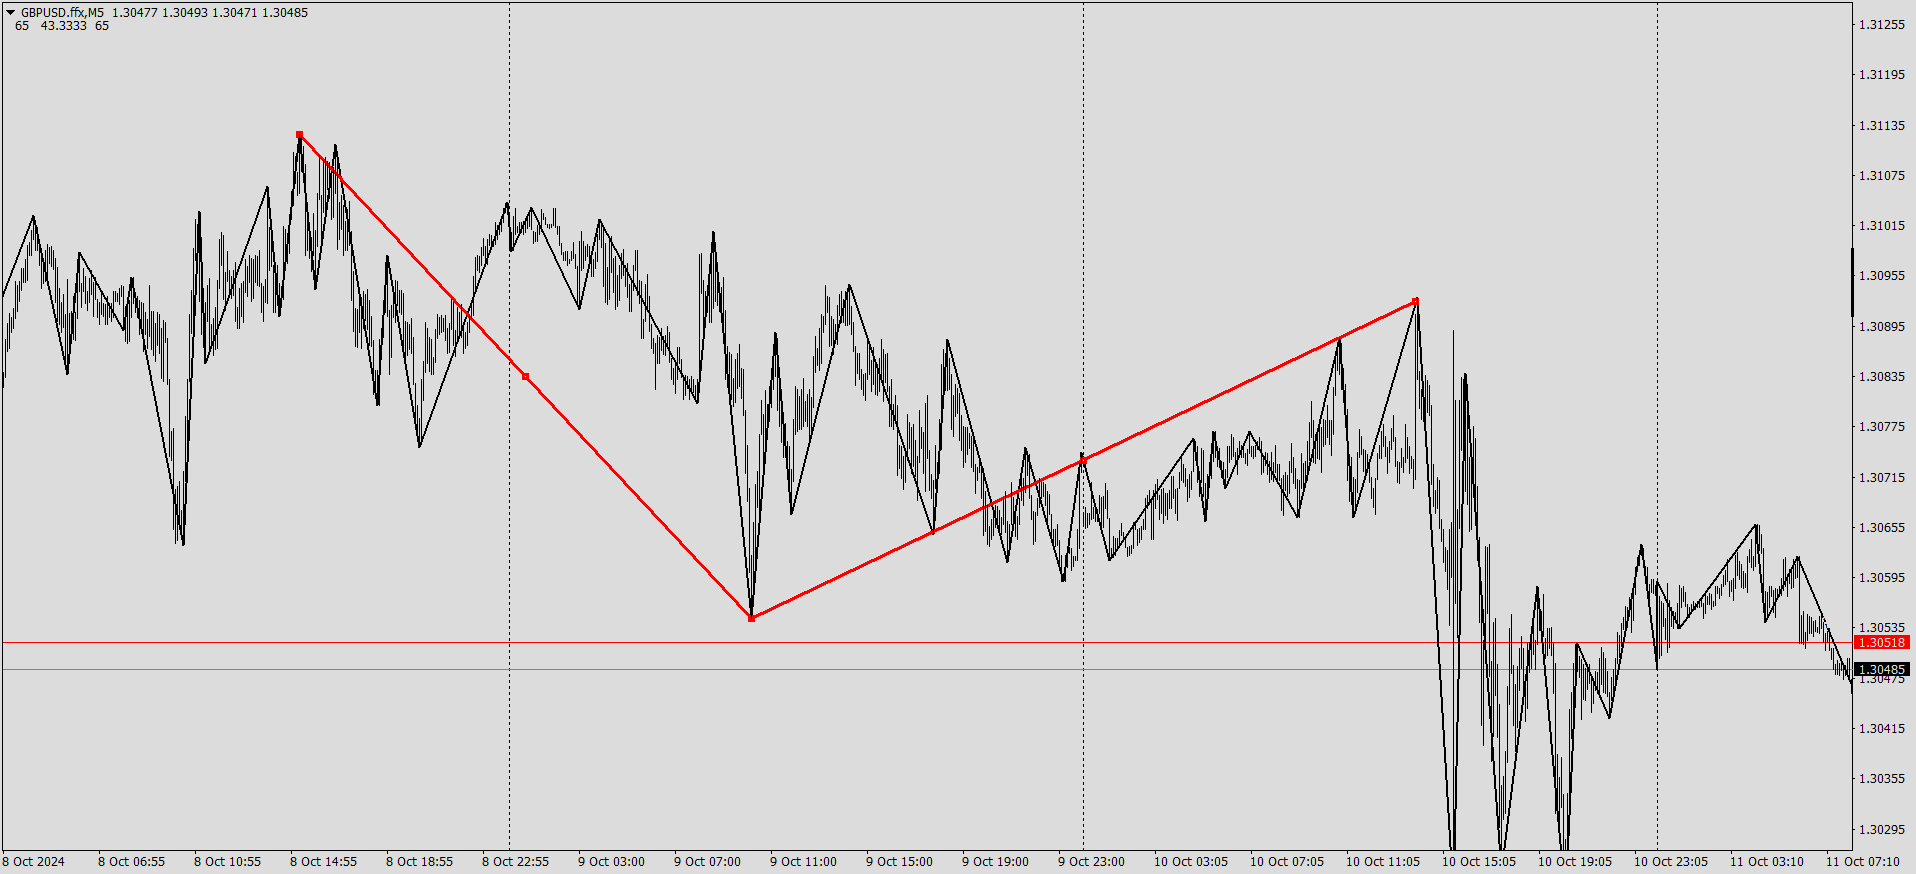Click the 1.30595 price scale label
Screen dimensions: 1916x874
point(1882,577)
